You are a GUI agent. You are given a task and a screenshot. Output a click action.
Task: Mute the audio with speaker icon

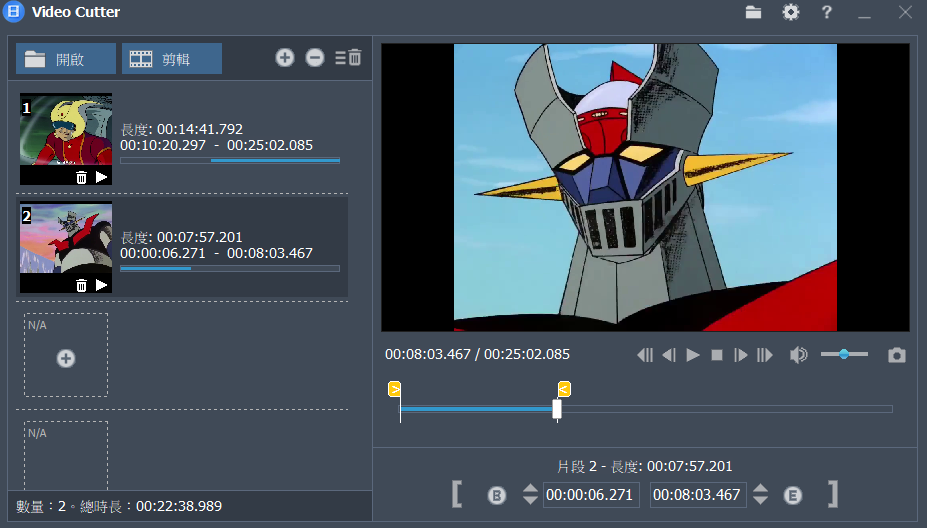coord(798,355)
